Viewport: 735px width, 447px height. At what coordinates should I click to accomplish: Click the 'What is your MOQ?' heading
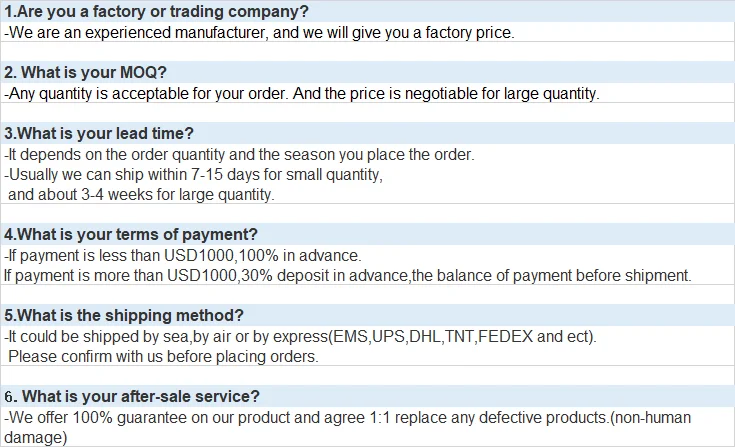[x=85, y=73]
